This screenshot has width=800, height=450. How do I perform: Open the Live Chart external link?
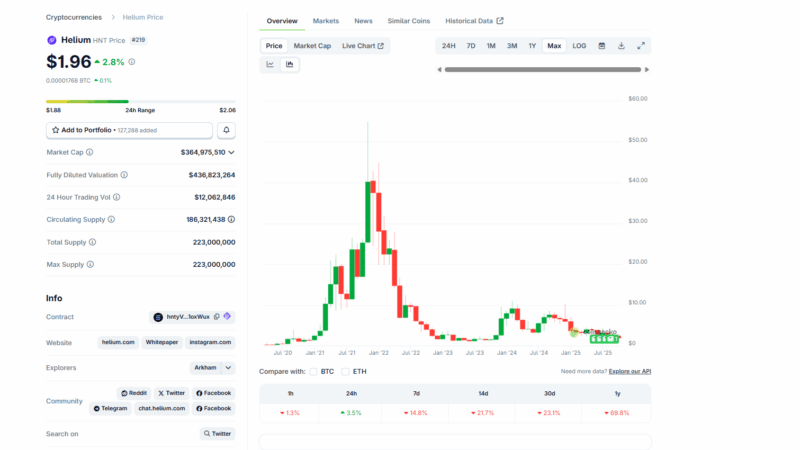pyautogui.click(x=363, y=46)
